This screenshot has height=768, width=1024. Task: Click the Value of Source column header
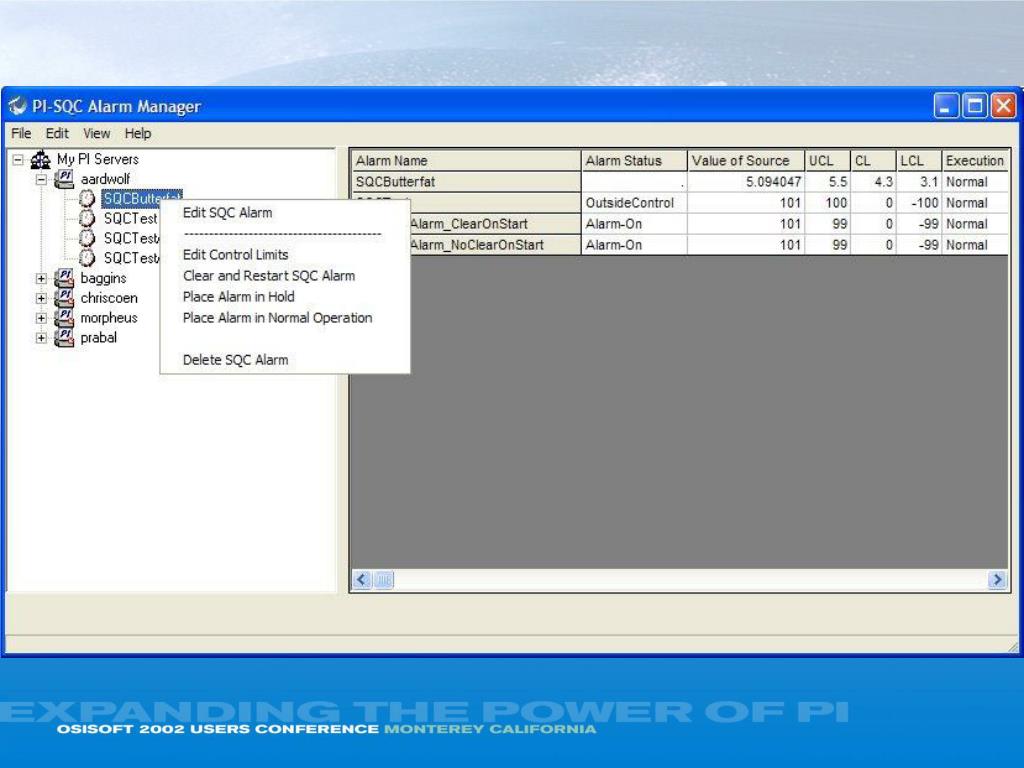(x=745, y=161)
